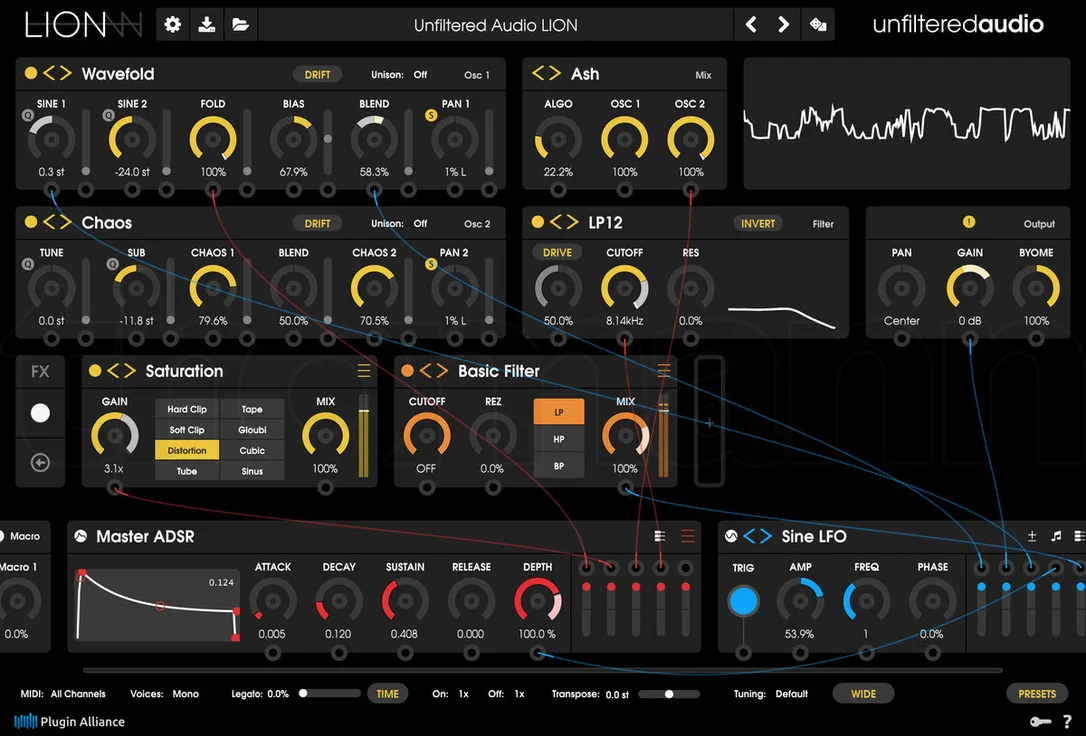Click the Master ADSR white list icon
Screen dimensions: 1086x736
point(659,536)
